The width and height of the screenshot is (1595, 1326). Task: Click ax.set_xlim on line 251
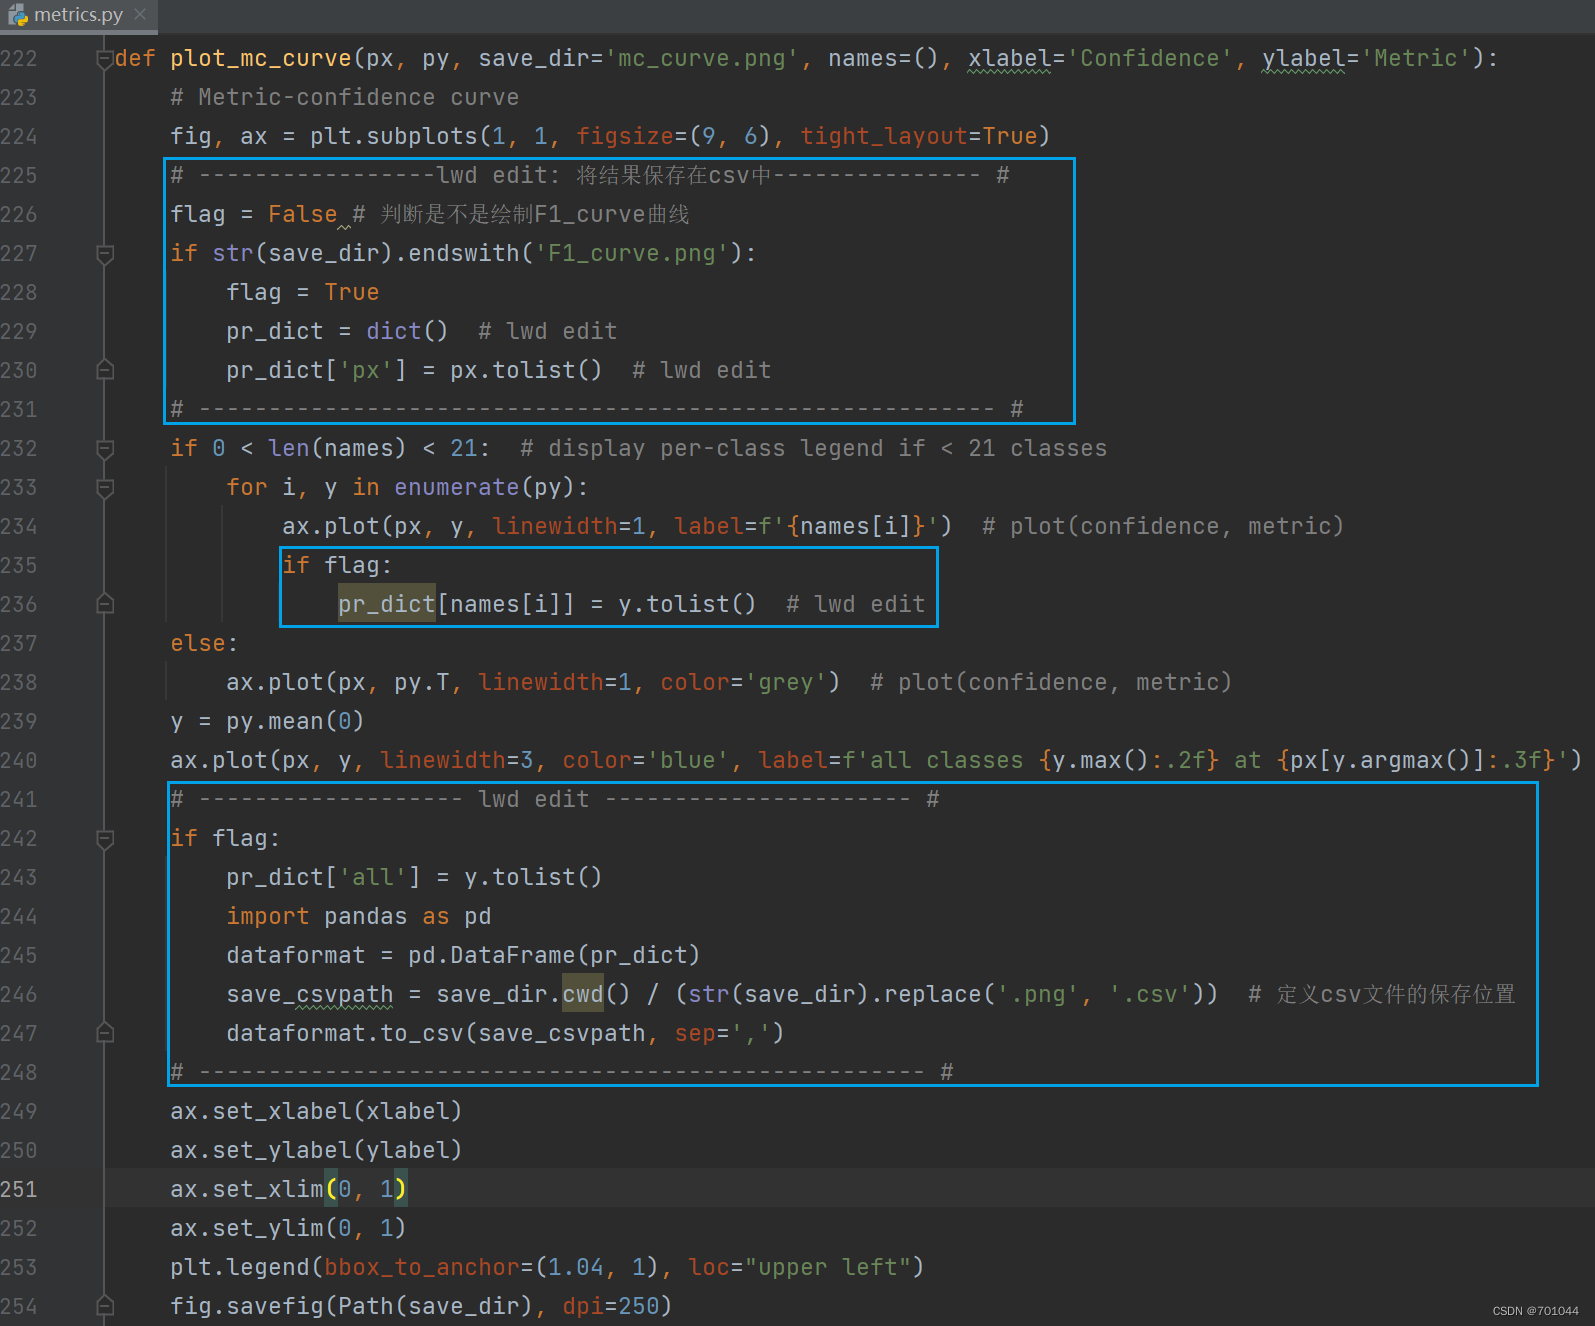[247, 1190]
